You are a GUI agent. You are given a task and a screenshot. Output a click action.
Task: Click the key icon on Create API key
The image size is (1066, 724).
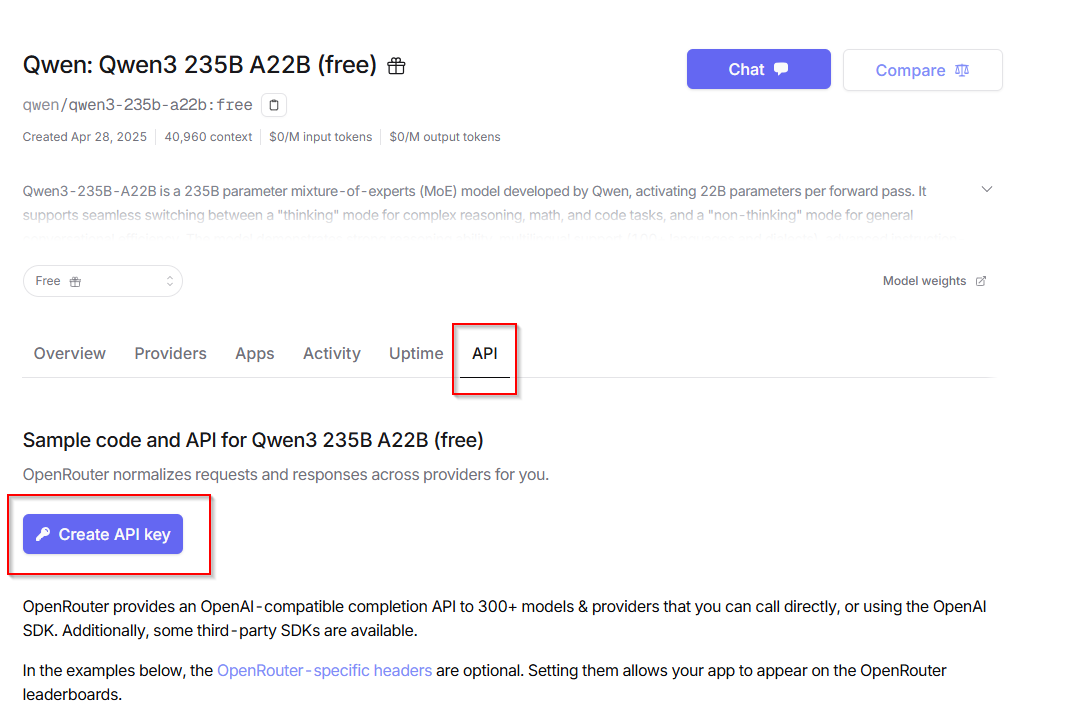[x=41, y=534]
